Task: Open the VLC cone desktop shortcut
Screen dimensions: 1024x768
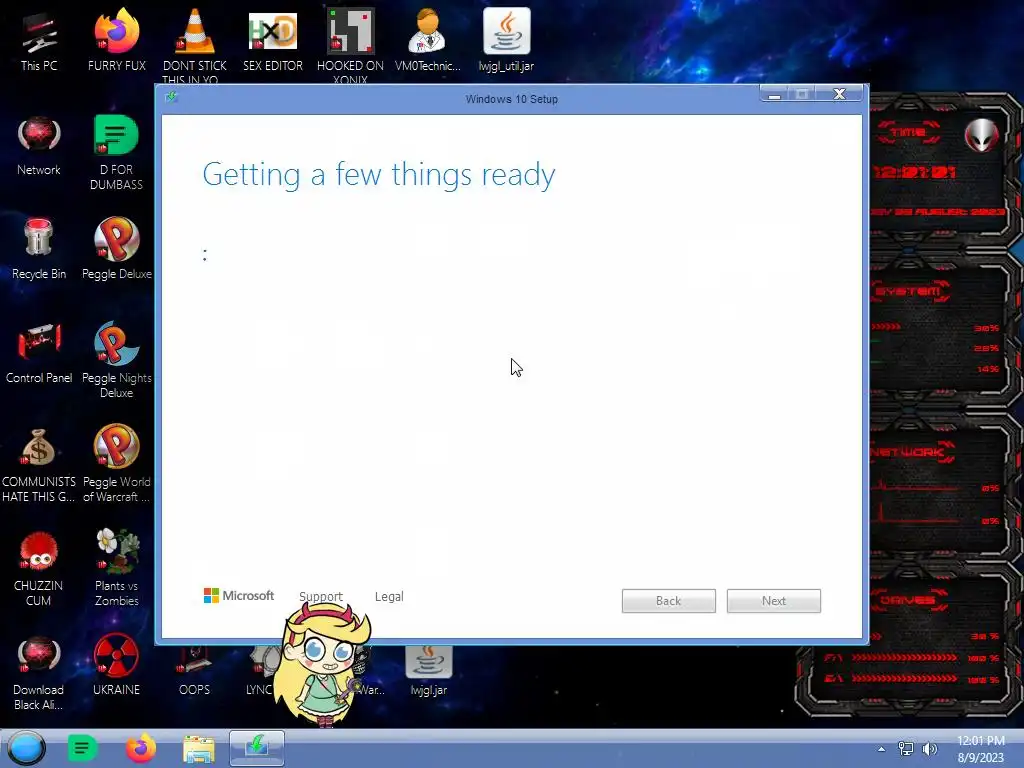Action: pos(194,43)
